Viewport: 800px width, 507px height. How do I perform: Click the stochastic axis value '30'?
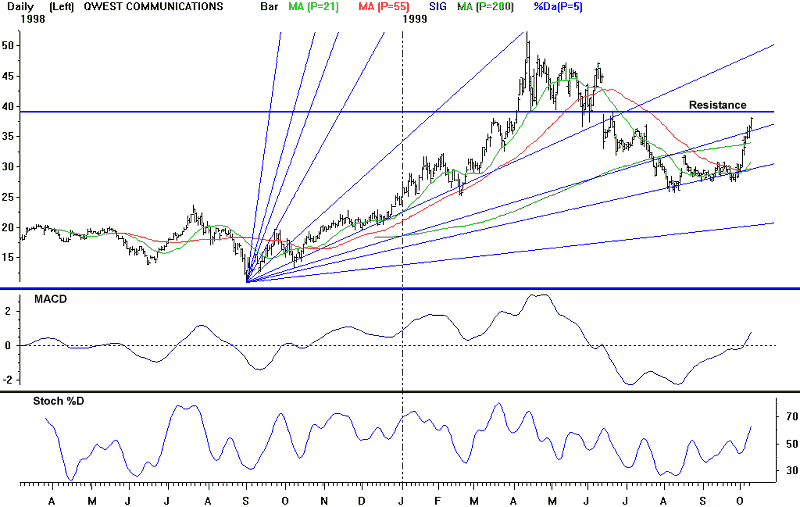pyautogui.click(x=792, y=470)
